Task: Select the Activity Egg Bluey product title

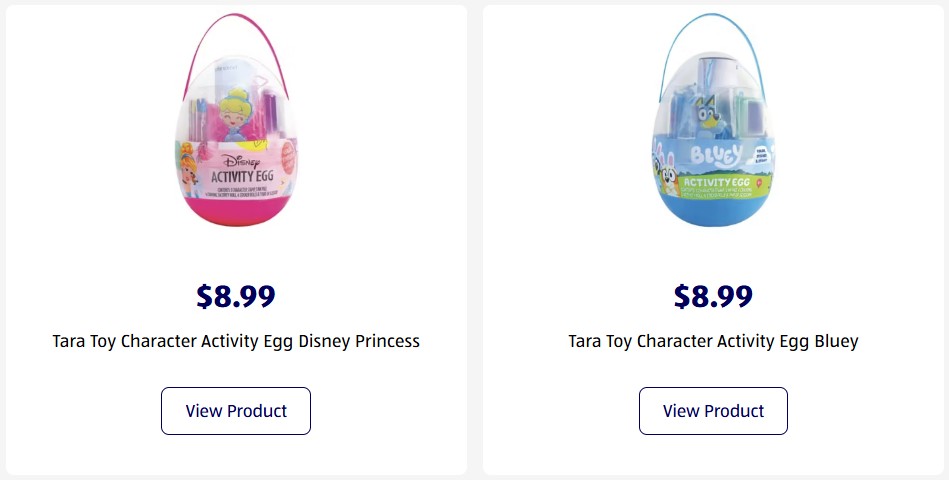Action: pyautogui.click(x=713, y=341)
